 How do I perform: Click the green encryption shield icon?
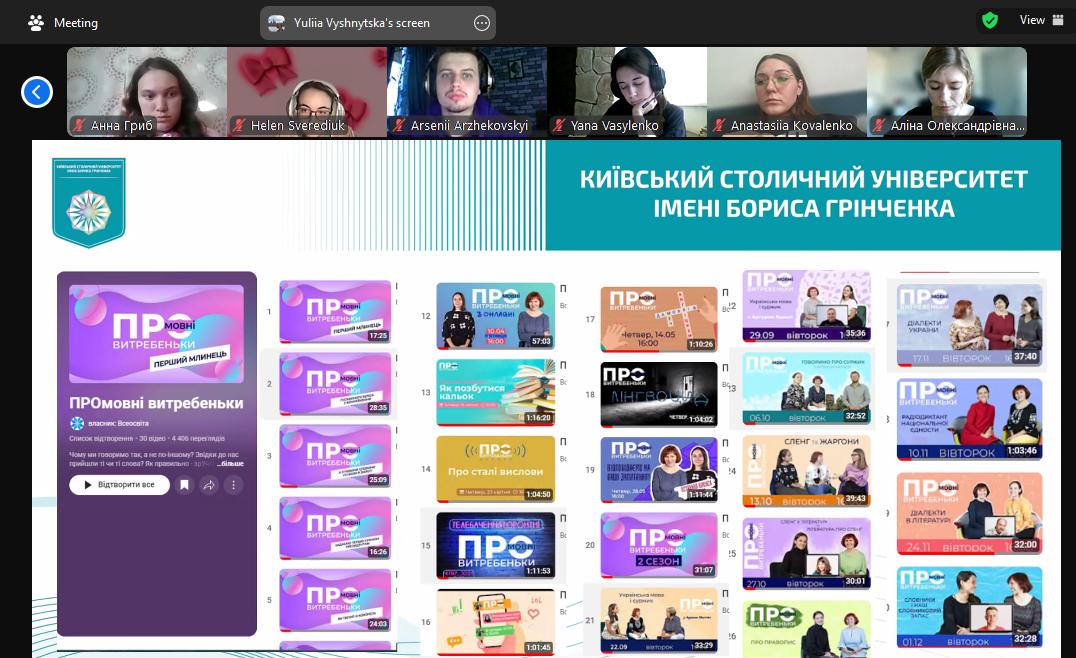point(989,20)
